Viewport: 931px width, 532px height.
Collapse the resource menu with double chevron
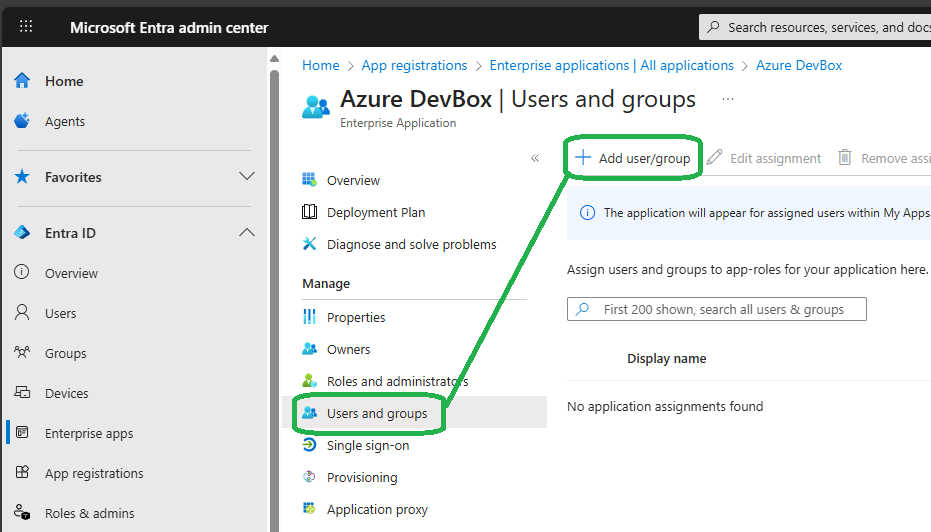(x=535, y=158)
